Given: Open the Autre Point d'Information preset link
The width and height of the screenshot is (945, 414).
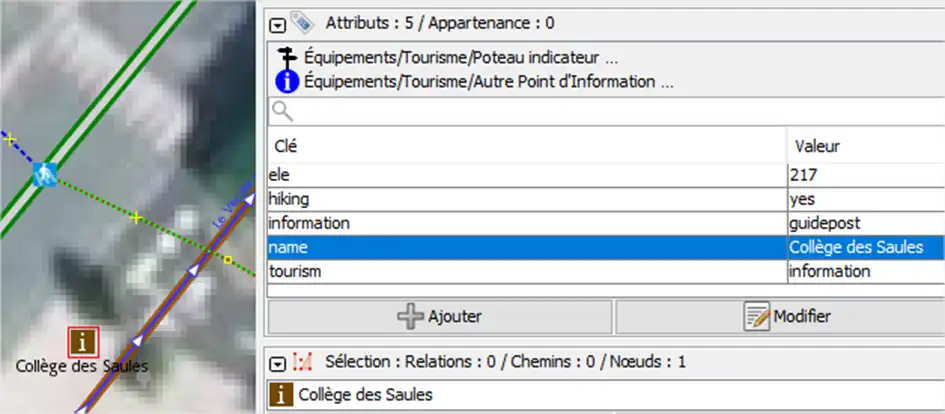Looking at the screenshot, I should (x=488, y=82).
